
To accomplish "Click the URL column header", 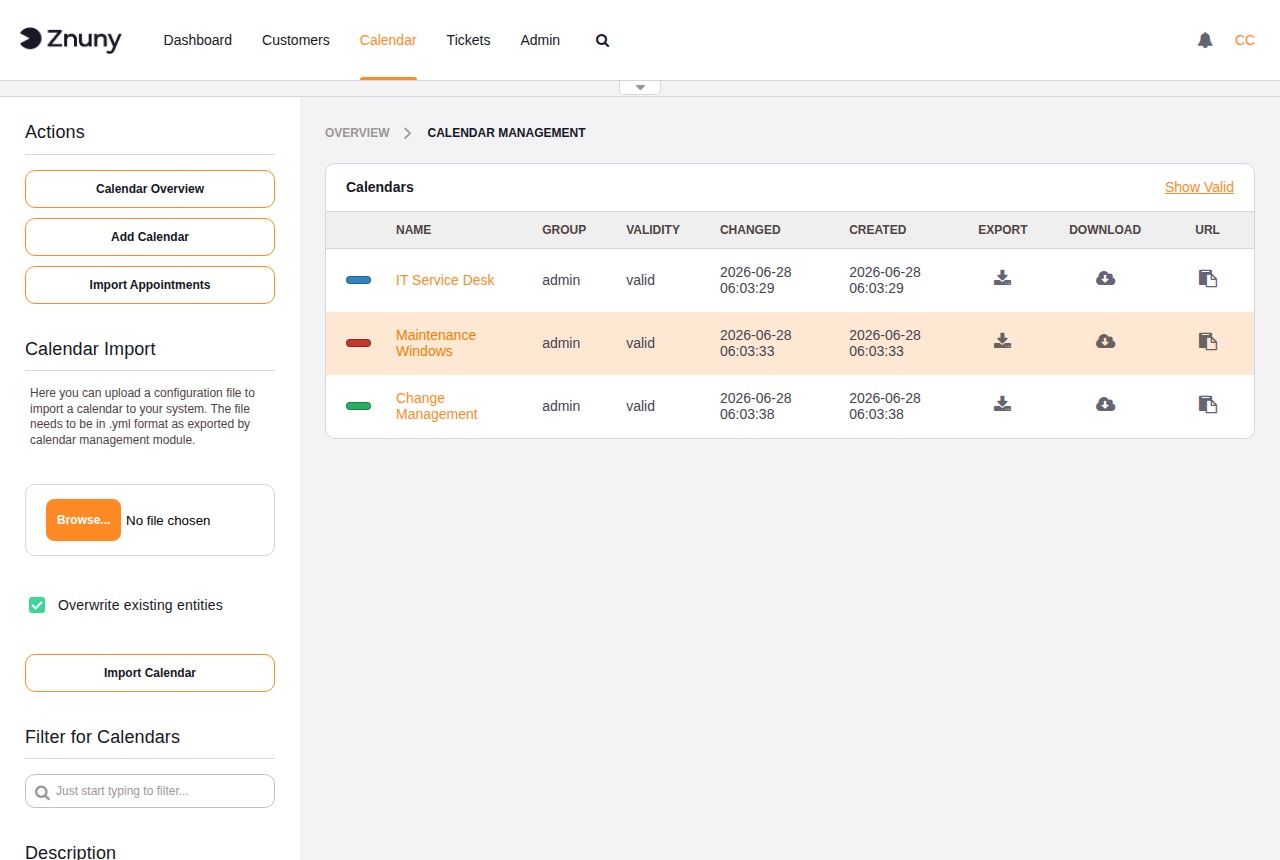I will coord(1207,230).
